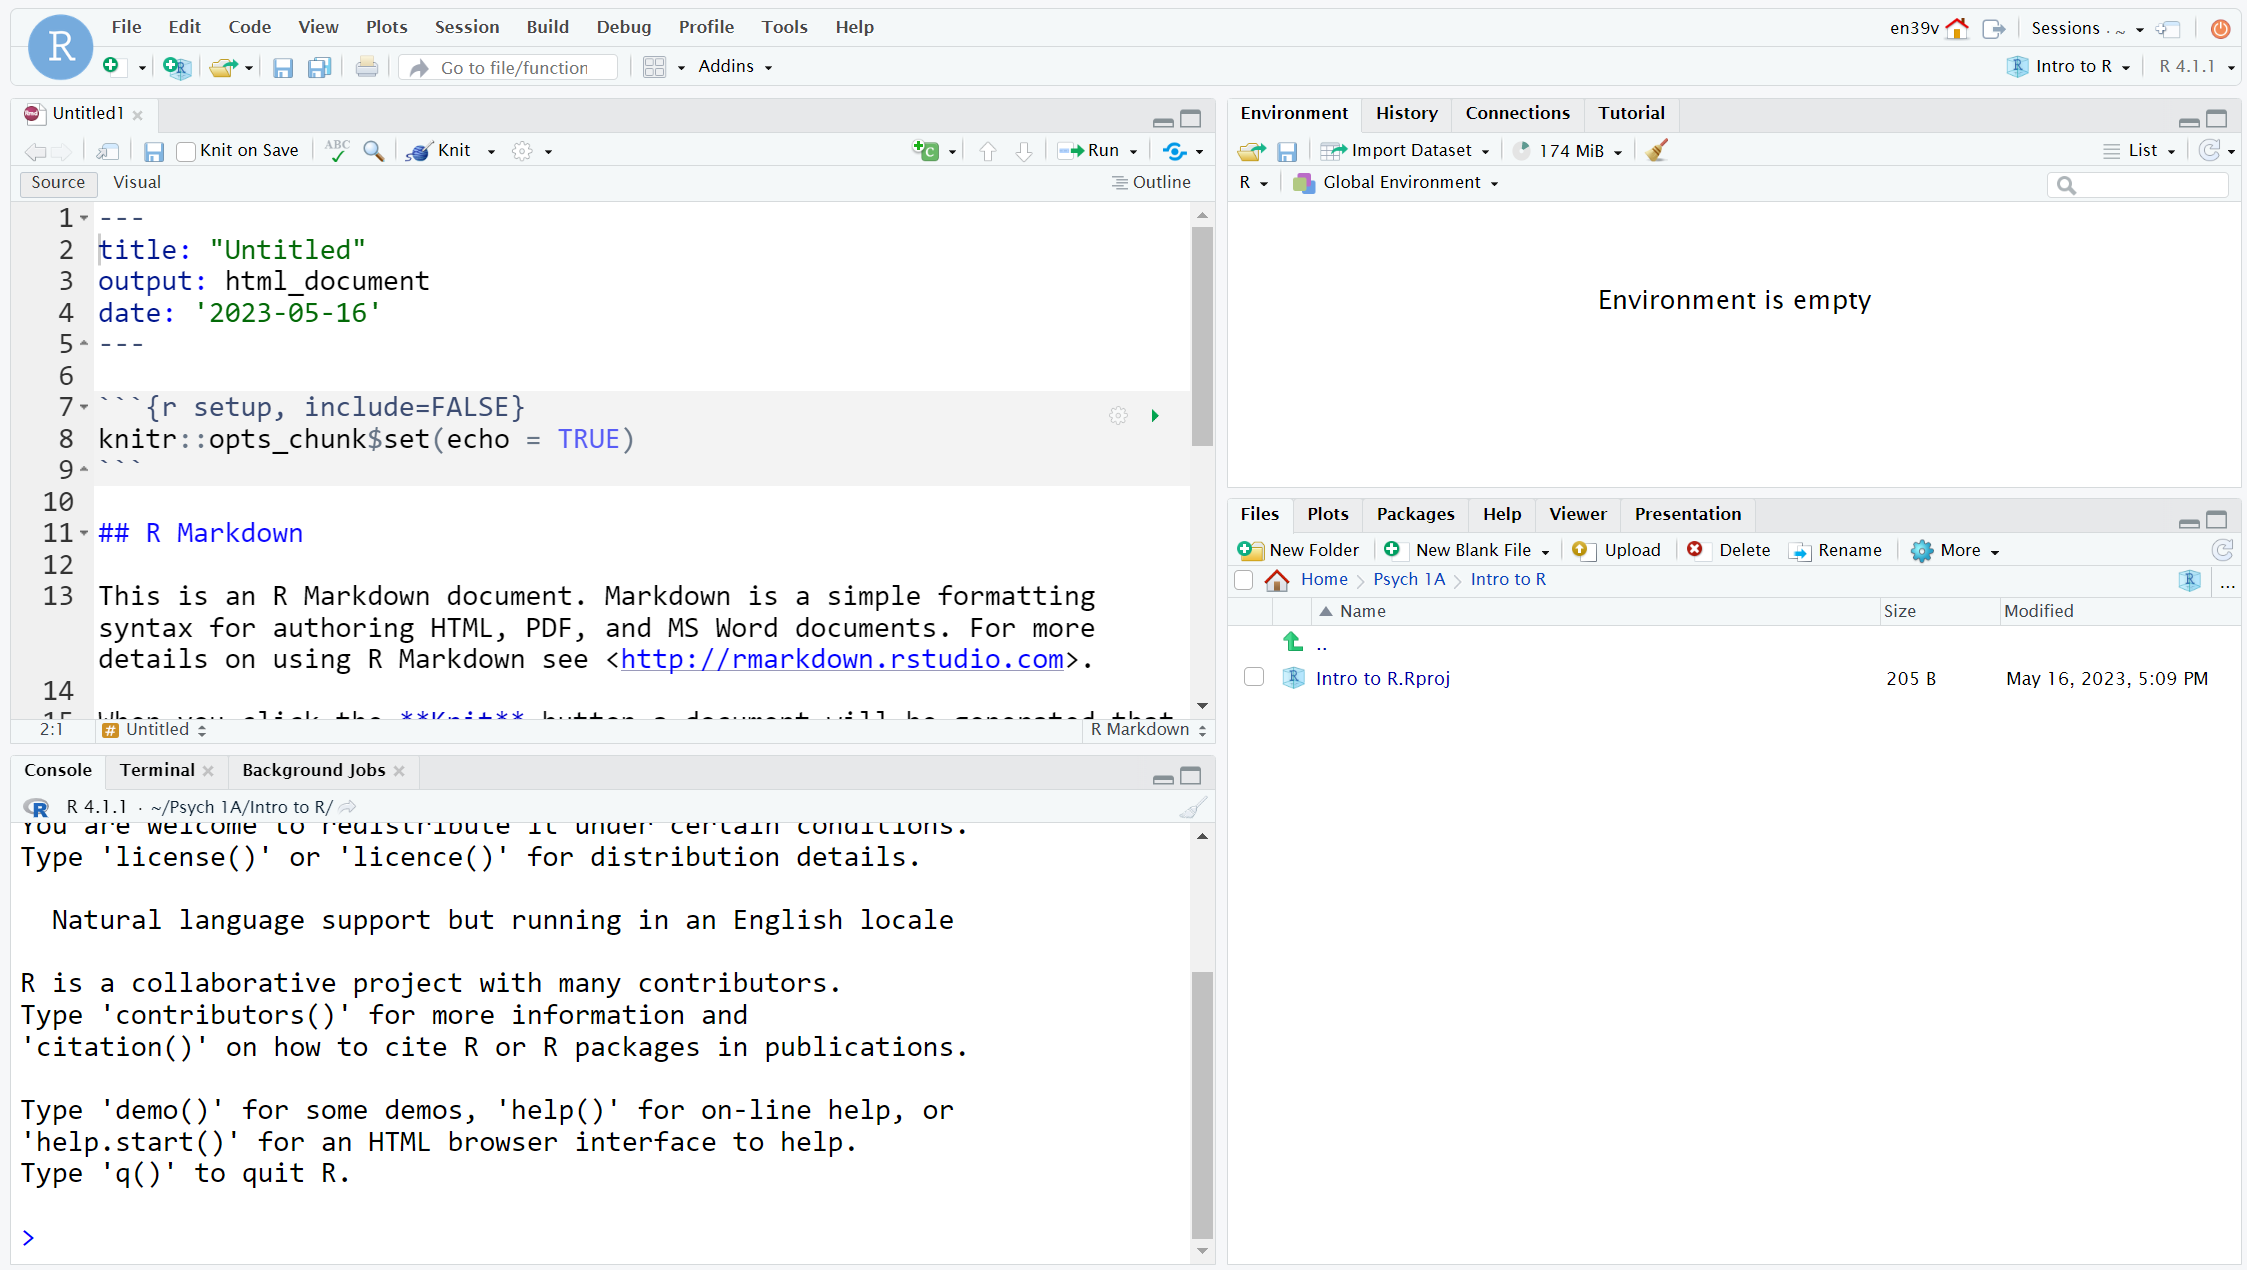
Task: Open the Run dropdown arrow
Action: [x=1133, y=152]
